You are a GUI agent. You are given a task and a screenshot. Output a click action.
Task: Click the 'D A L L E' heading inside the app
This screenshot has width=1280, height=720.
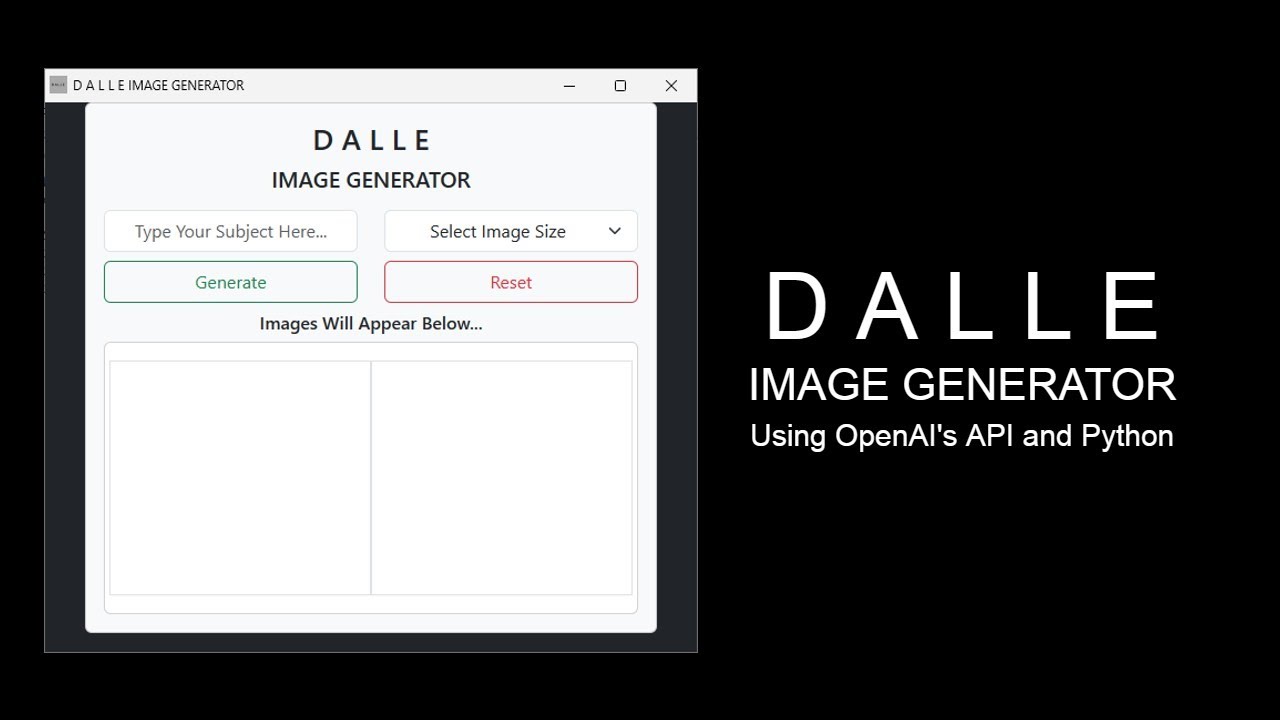pyautogui.click(x=371, y=141)
